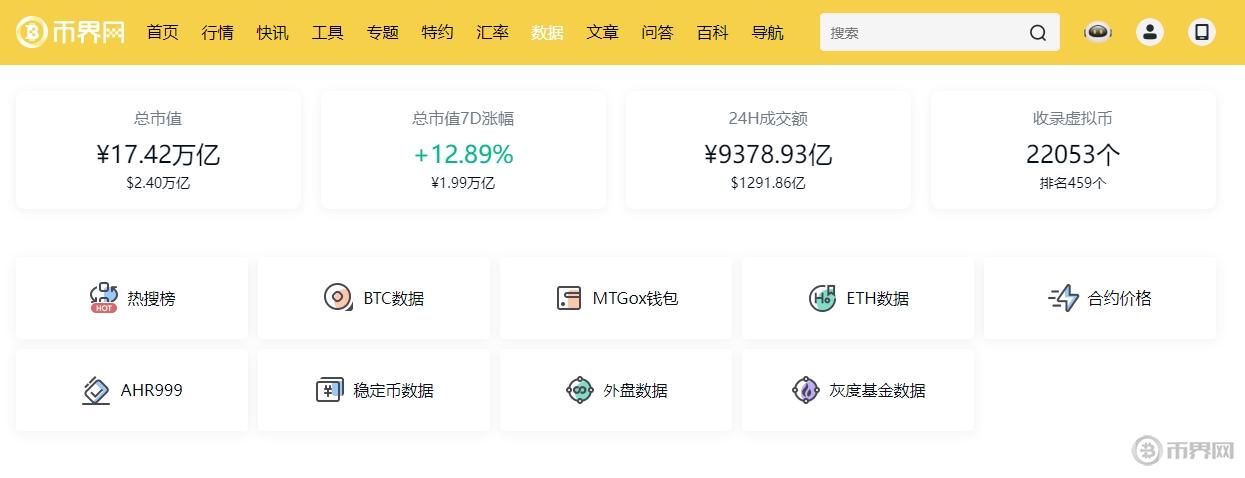Click the 排名459个 text
This screenshot has height=478, width=1245.
click(1073, 183)
